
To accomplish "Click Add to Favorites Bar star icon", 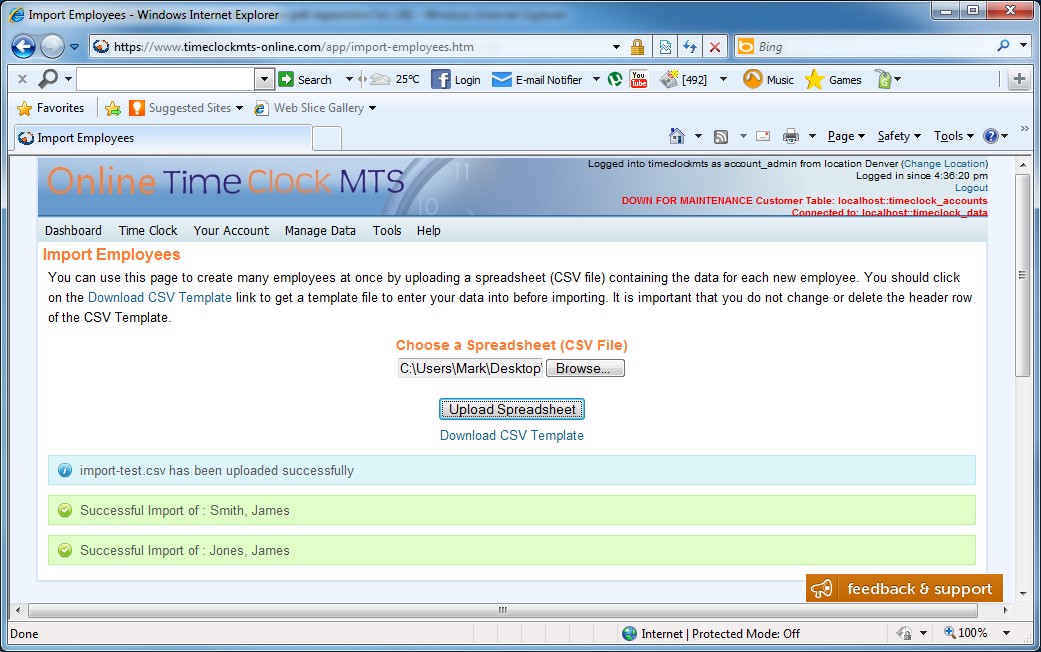I will click(113, 108).
